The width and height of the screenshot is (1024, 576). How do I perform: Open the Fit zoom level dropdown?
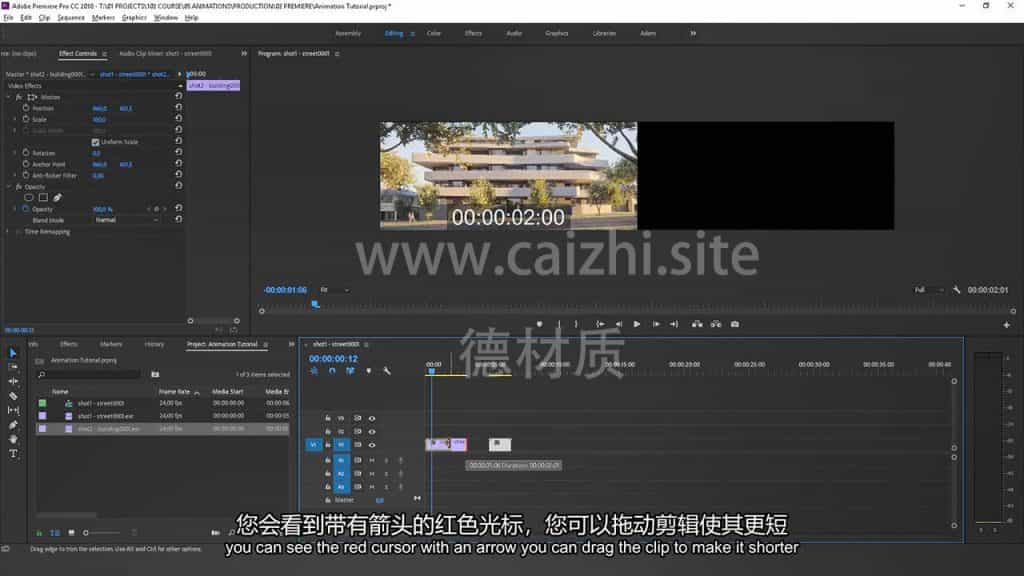(x=334, y=289)
